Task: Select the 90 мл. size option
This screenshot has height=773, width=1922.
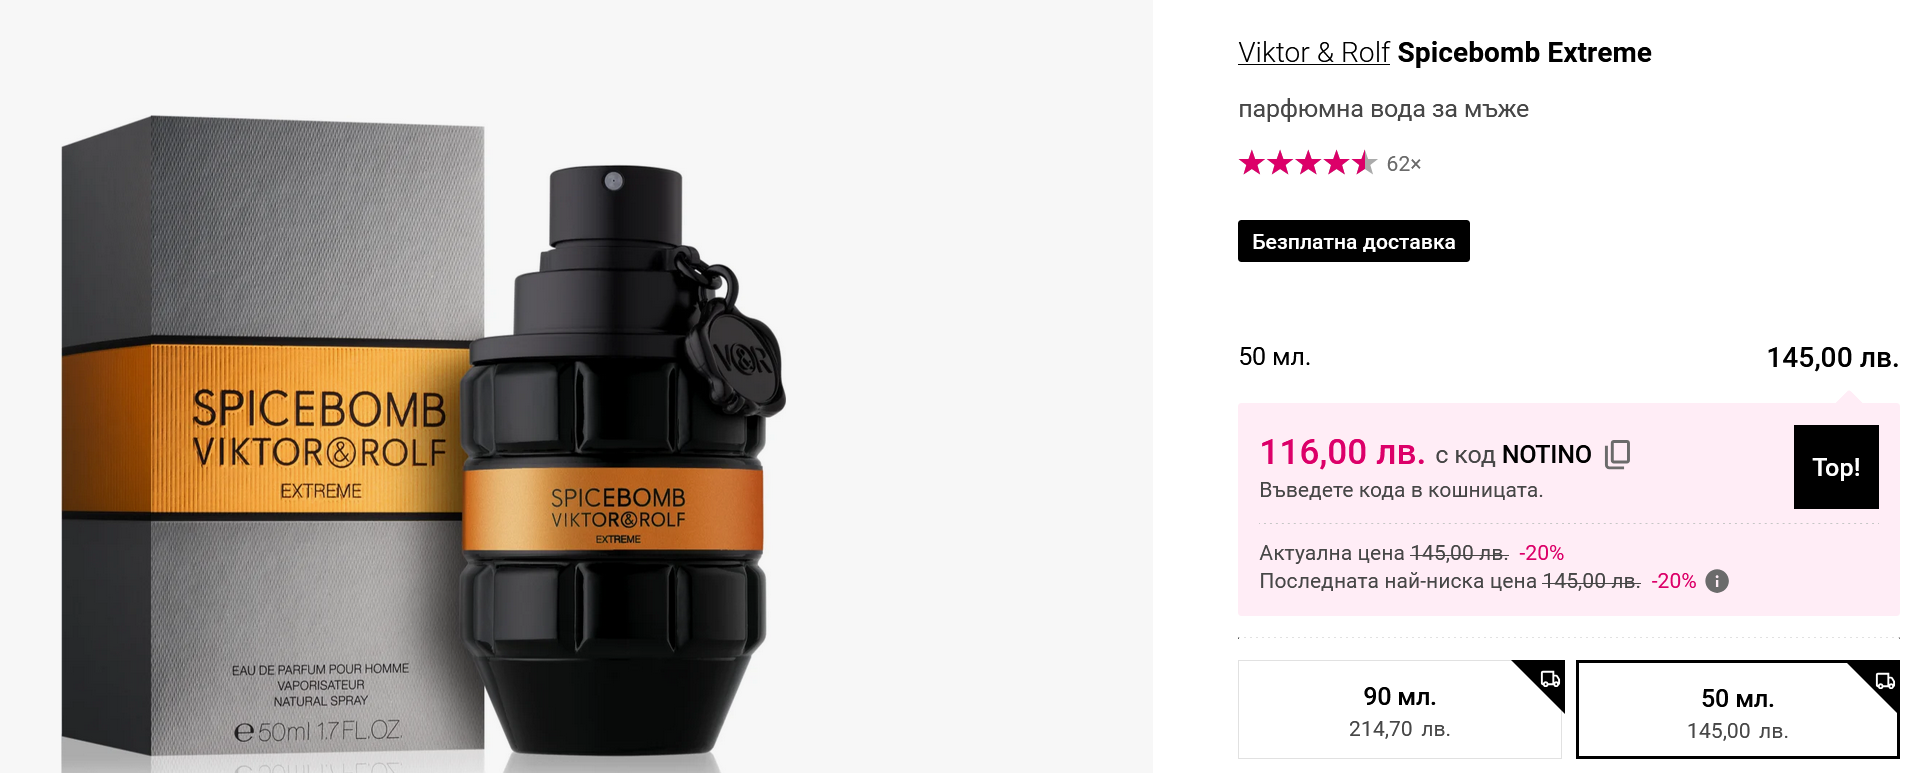Action: click(x=1399, y=710)
